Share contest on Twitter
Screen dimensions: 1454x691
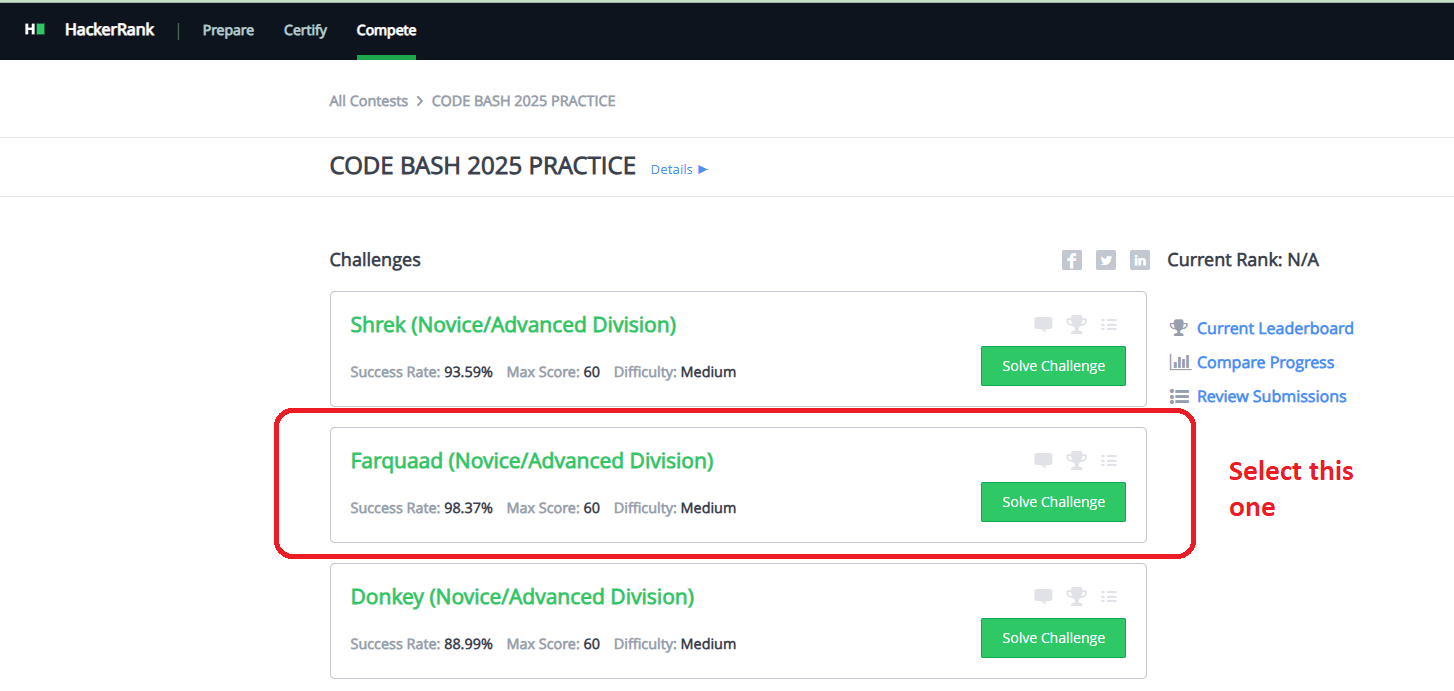click(1105, 260)
